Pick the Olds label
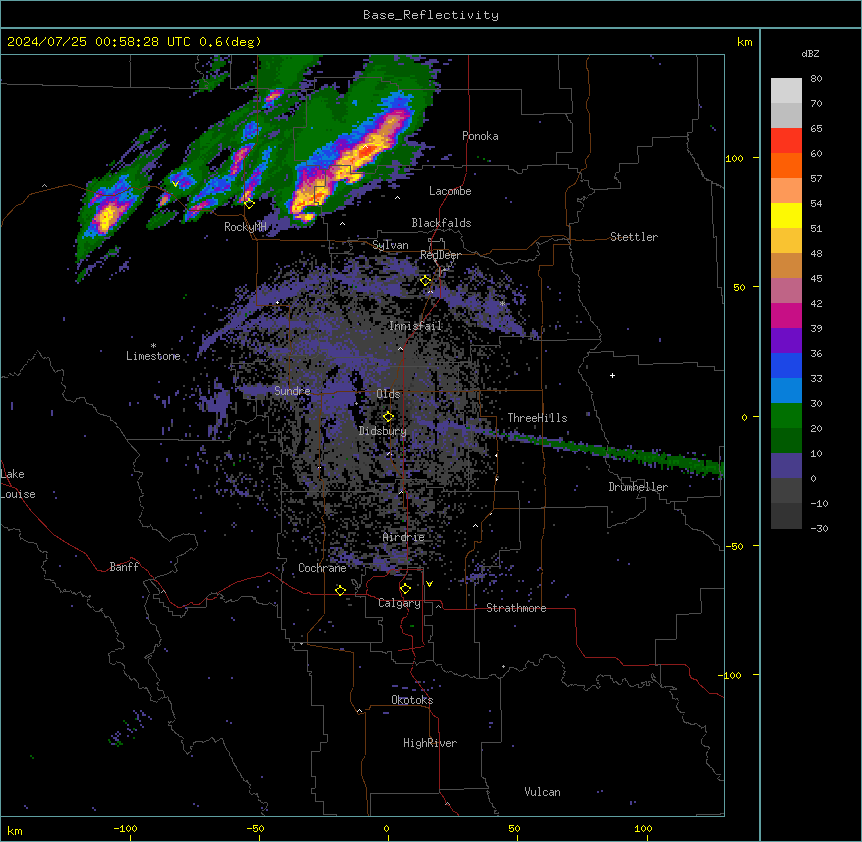 coord(388,394)
